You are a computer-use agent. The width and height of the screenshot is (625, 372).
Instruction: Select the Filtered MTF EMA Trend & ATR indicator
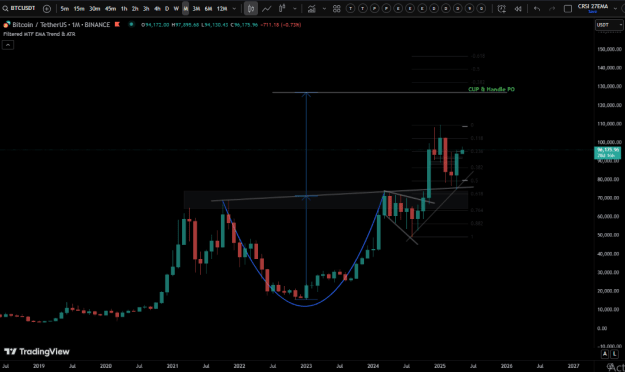pos(39,34)
